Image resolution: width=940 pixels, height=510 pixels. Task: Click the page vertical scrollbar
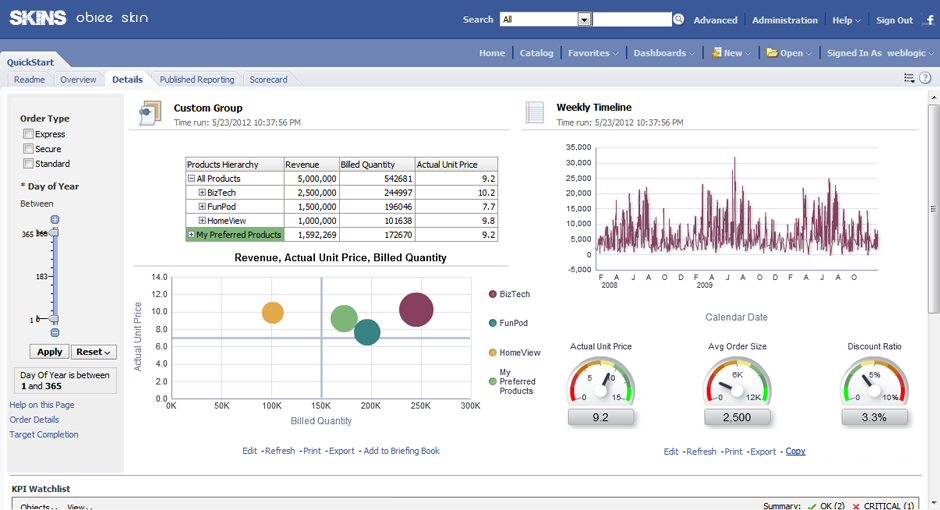point(933,209)
